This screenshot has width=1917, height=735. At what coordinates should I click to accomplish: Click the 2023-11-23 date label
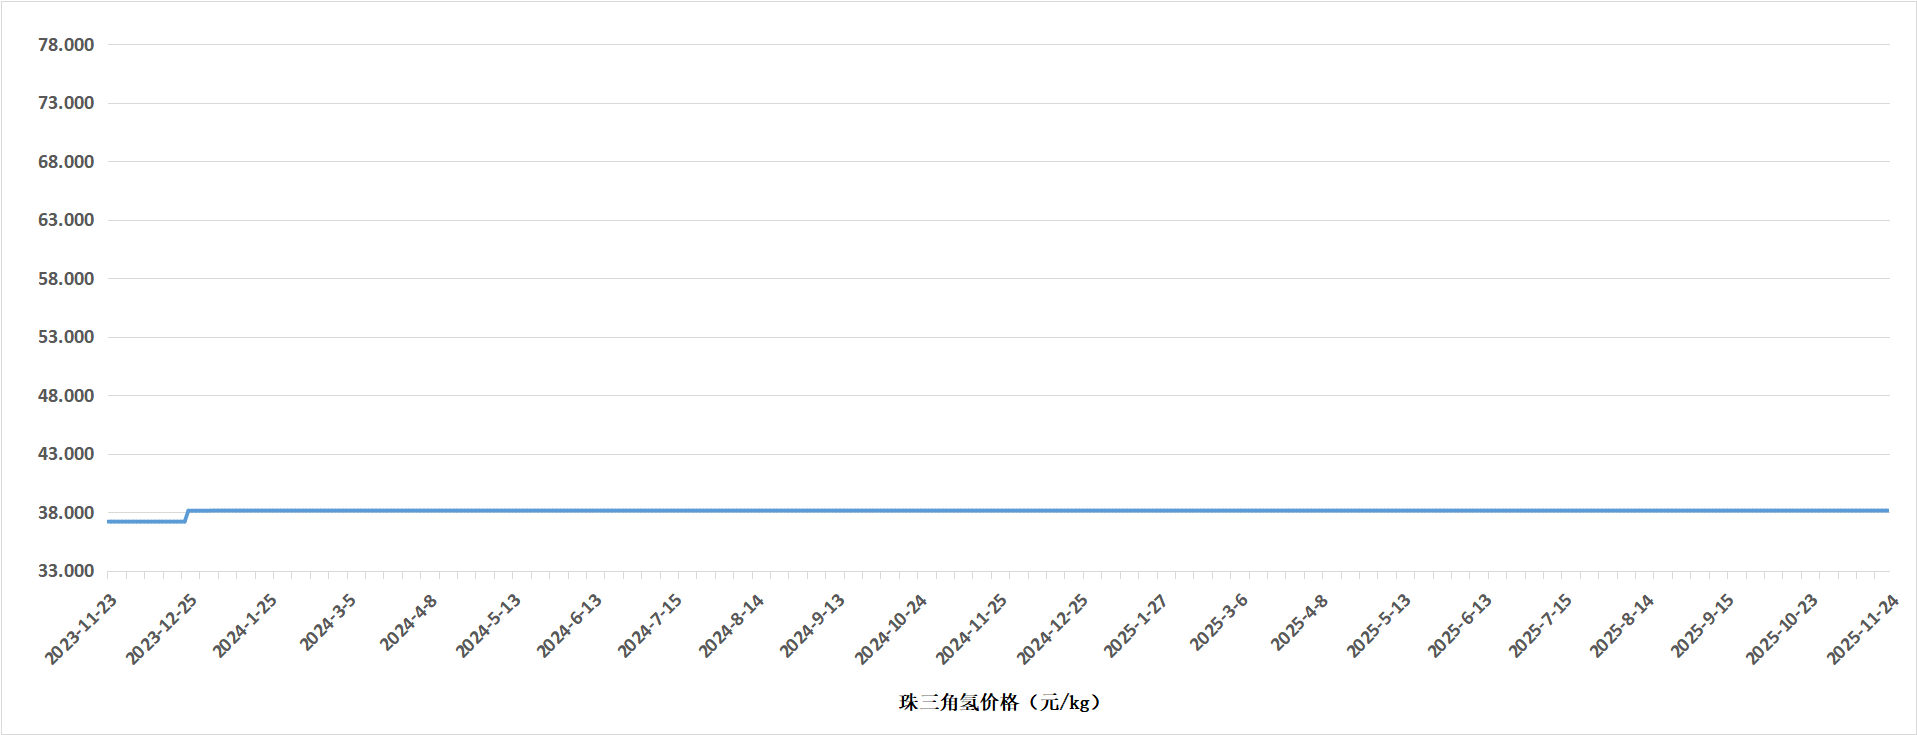[81, 629]
